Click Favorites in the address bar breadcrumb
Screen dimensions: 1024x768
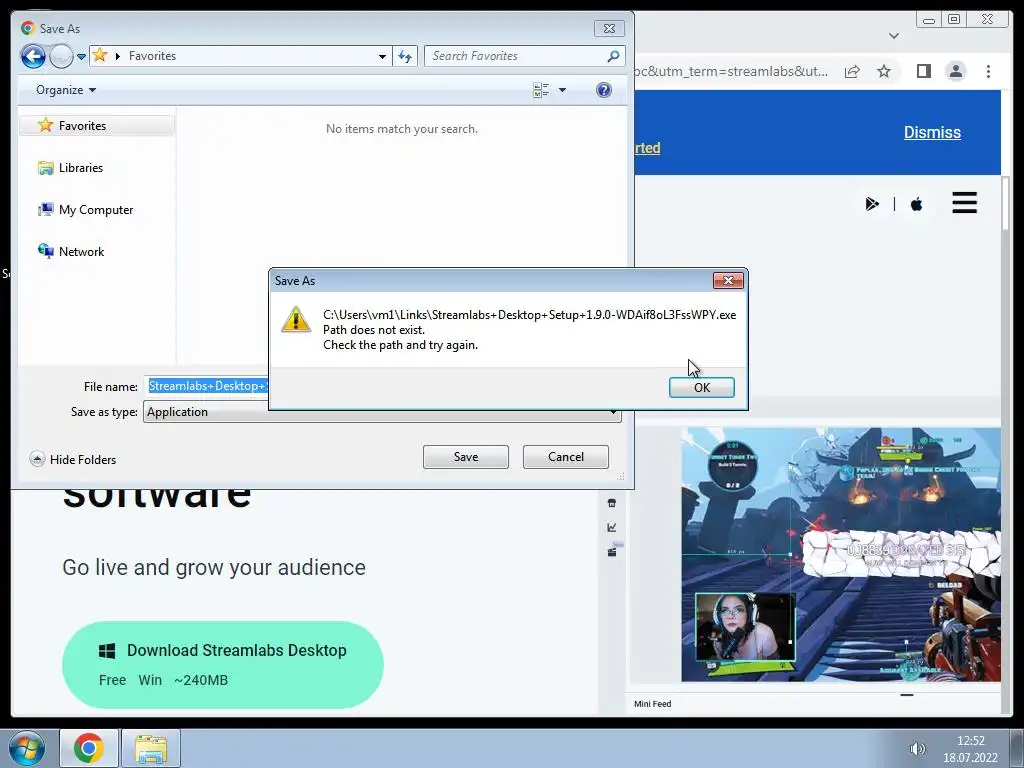(x=152, y=56)
